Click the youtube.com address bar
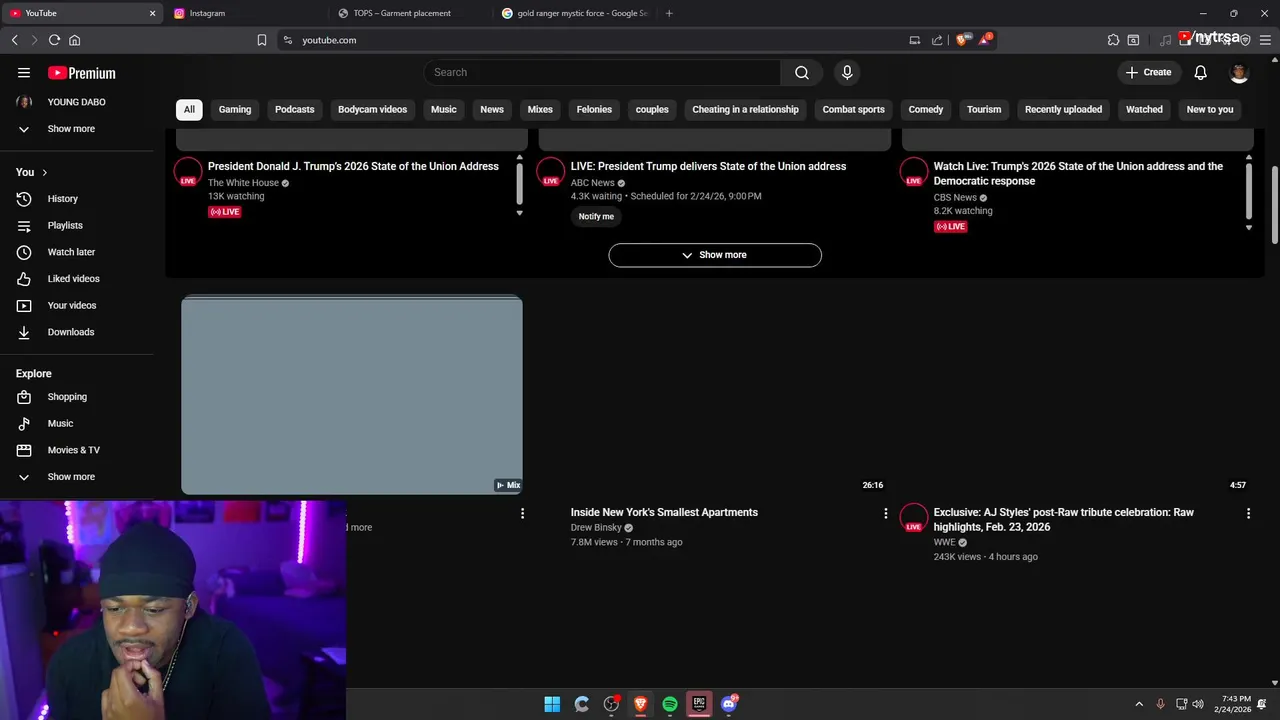1280x720 pixels. point(590,40)
